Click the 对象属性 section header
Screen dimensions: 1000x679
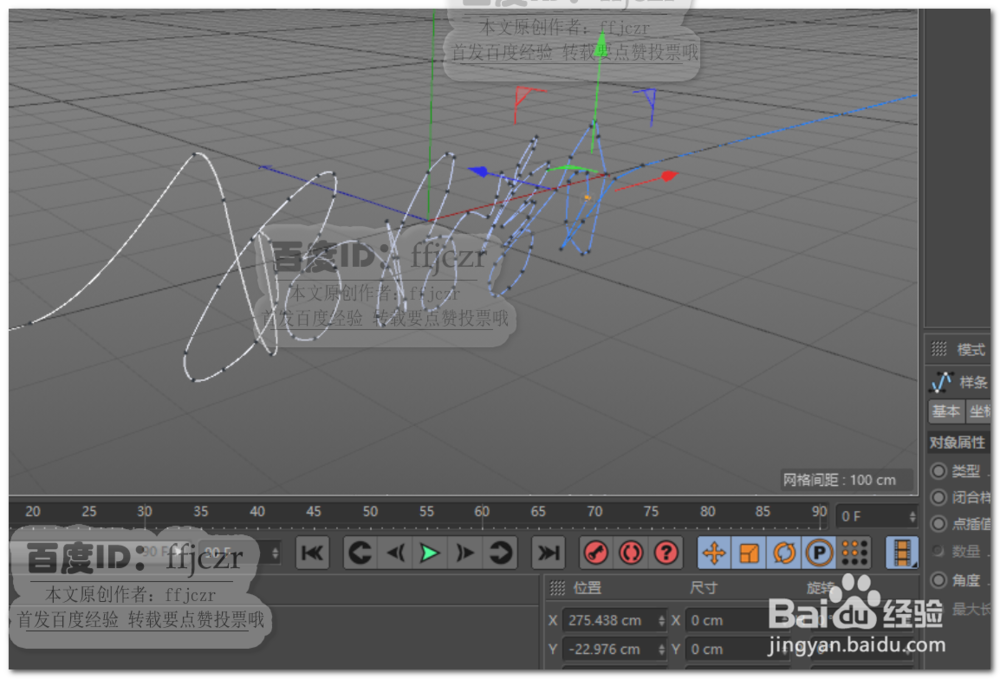(957, 442)
